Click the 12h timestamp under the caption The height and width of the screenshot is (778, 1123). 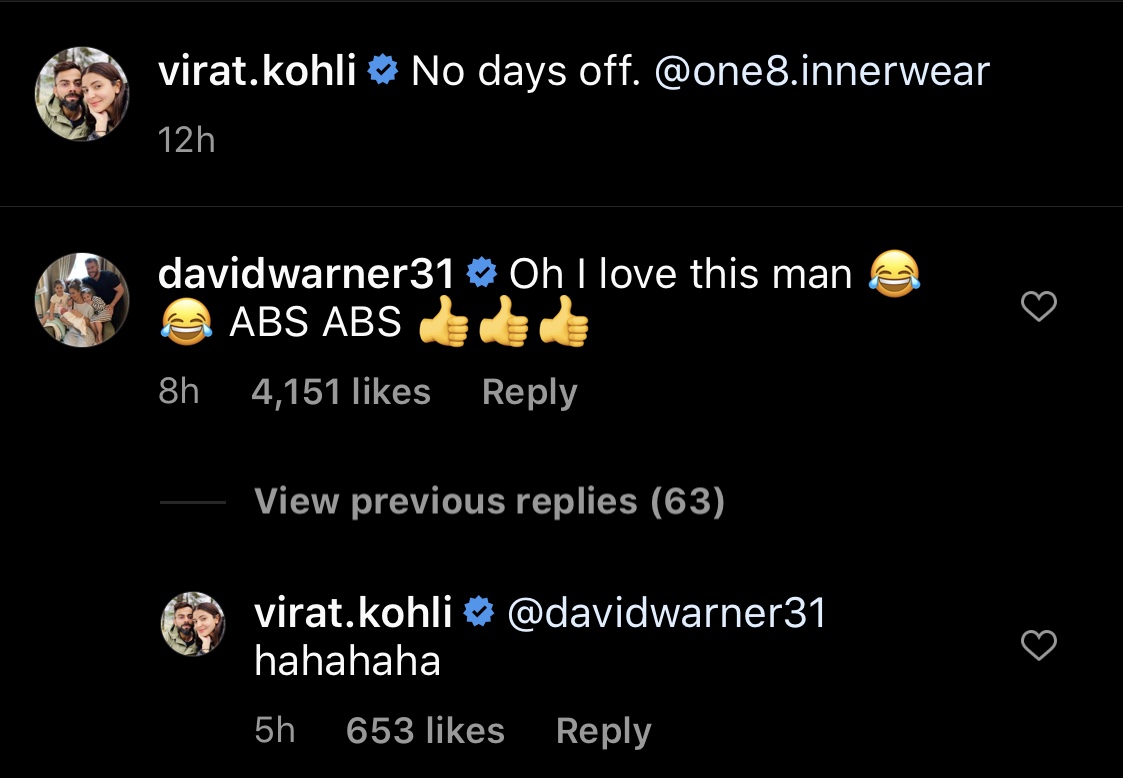[187, 140]
